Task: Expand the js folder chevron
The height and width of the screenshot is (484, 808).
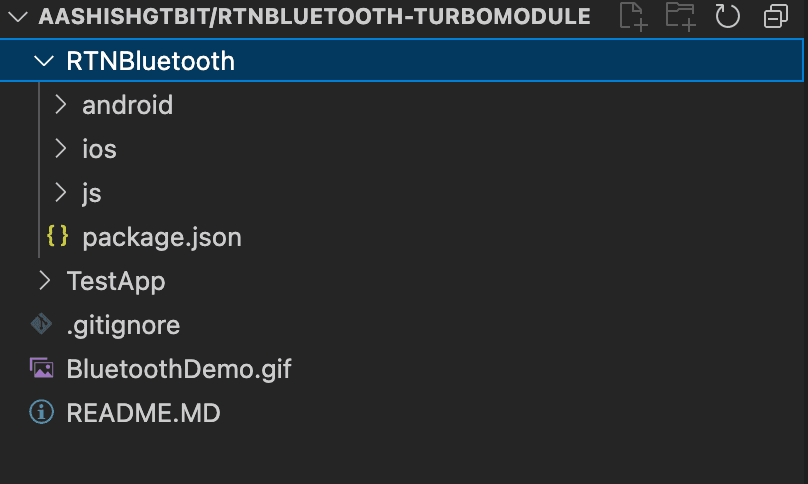Action: click(x=60, y=193)
